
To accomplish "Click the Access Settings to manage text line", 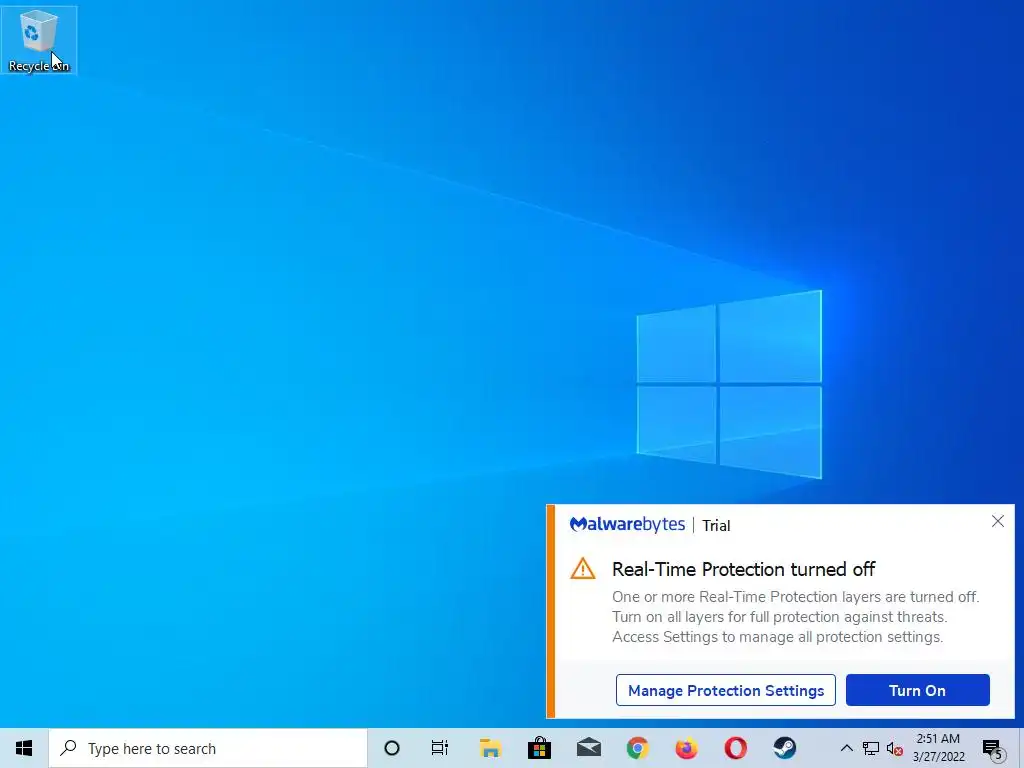I will click(777, 637).
